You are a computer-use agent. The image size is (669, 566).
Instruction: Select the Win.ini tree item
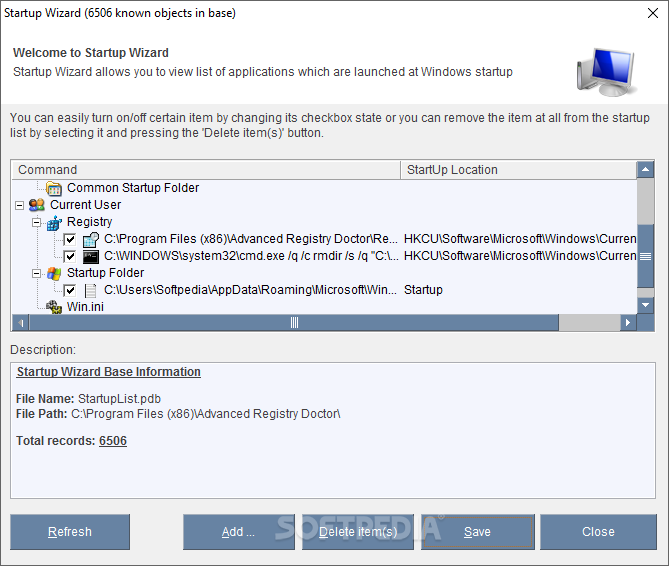pyautogui.click(x=85, y=307)
